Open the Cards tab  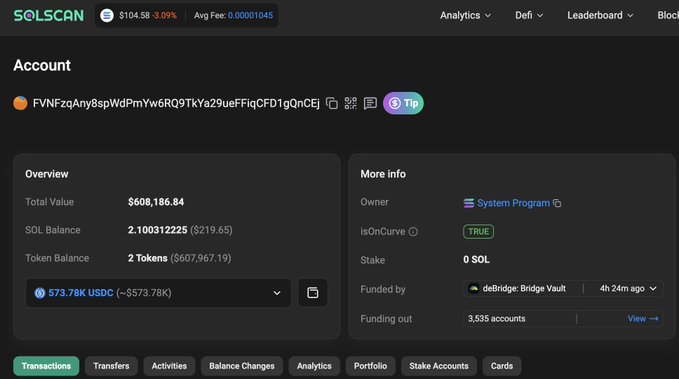502,366
